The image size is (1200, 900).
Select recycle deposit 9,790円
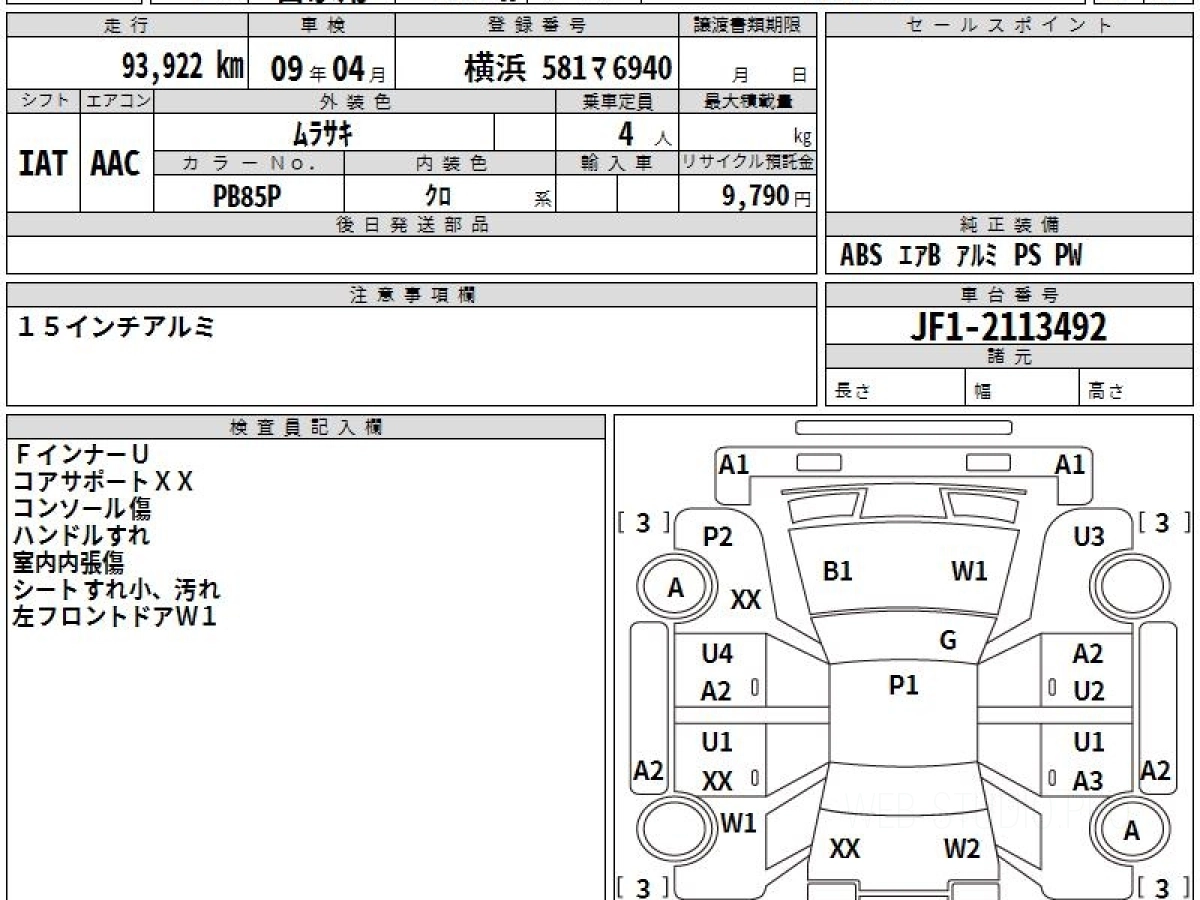767,196
